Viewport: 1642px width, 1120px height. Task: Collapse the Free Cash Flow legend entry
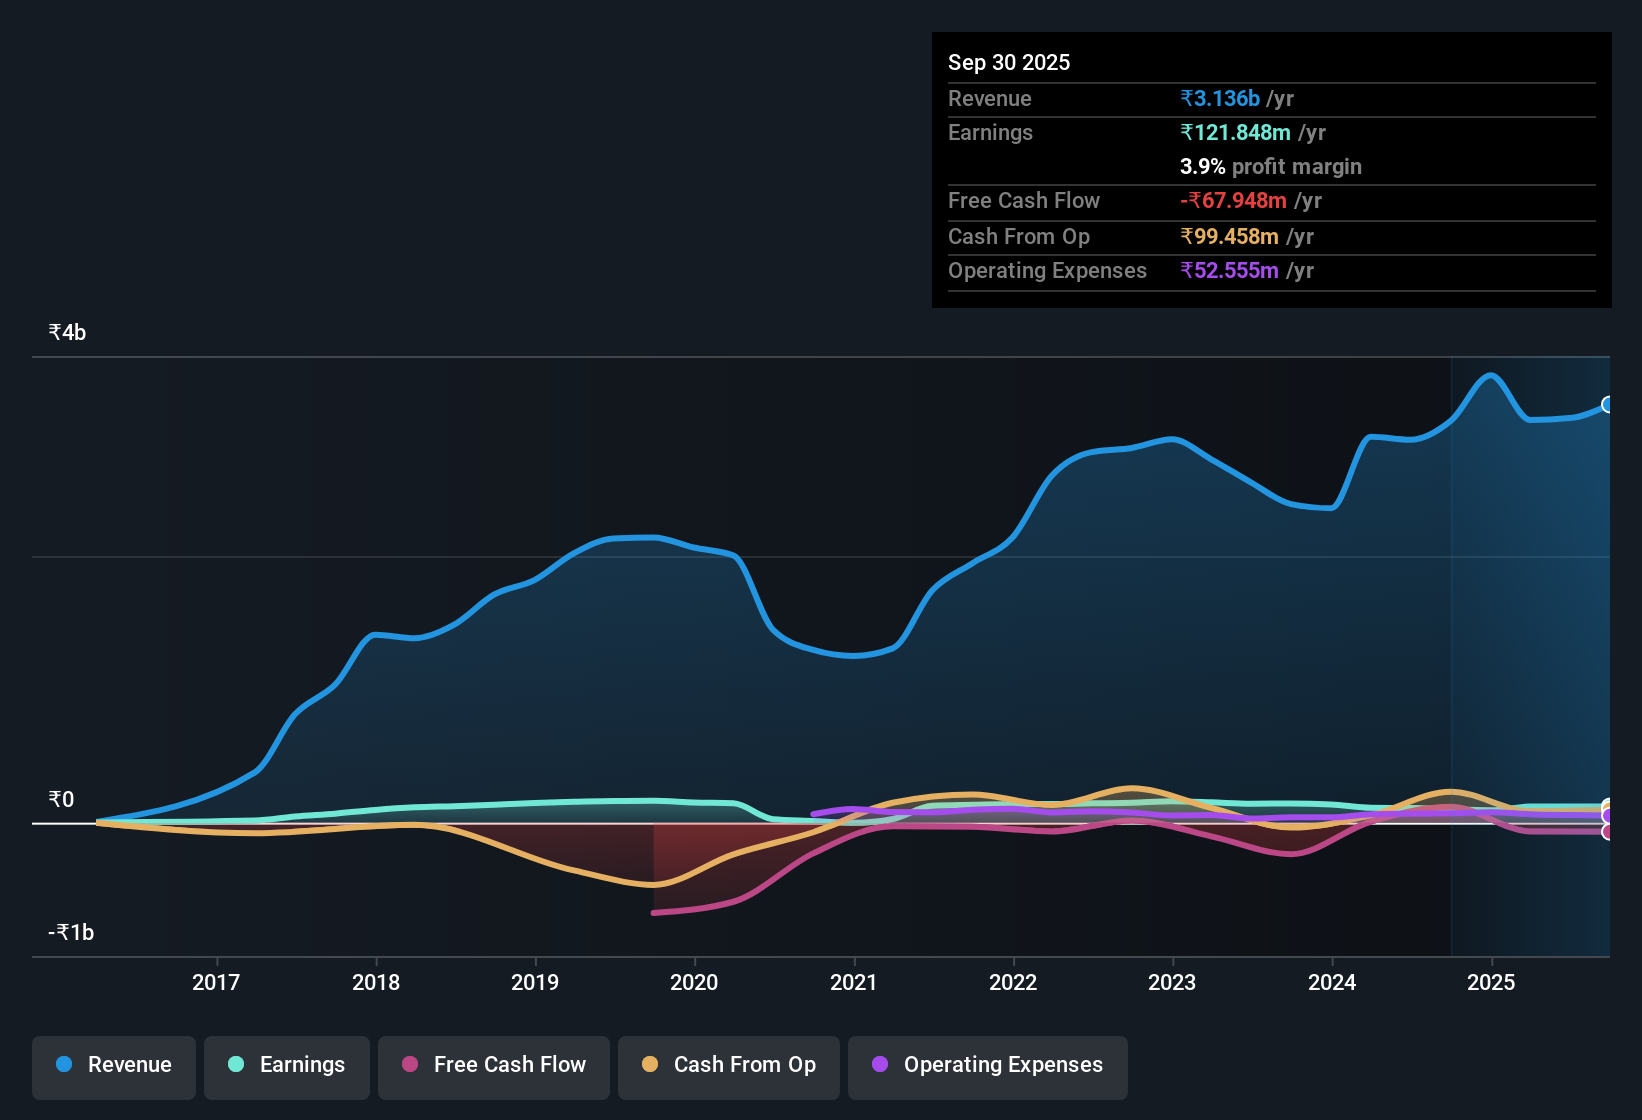pos(493,1066)
